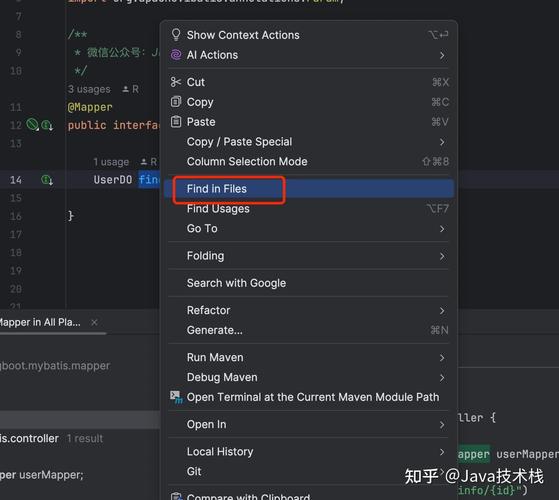The width and height of the screenshot is (559, 500).
Task: Close the Mapper in All Places tab
Action: click(x=94, y=322)
